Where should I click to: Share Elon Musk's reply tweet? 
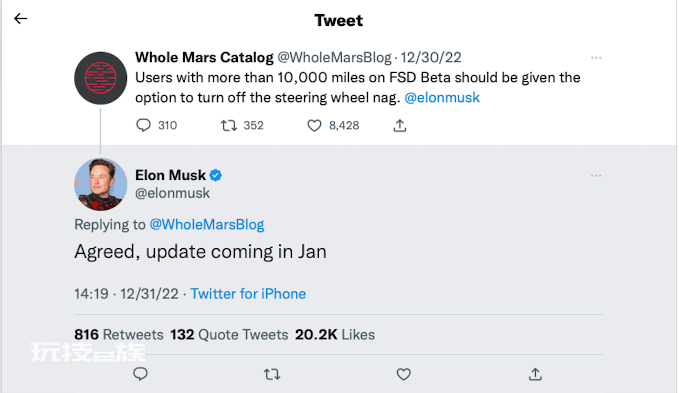[x=535, y=374]
